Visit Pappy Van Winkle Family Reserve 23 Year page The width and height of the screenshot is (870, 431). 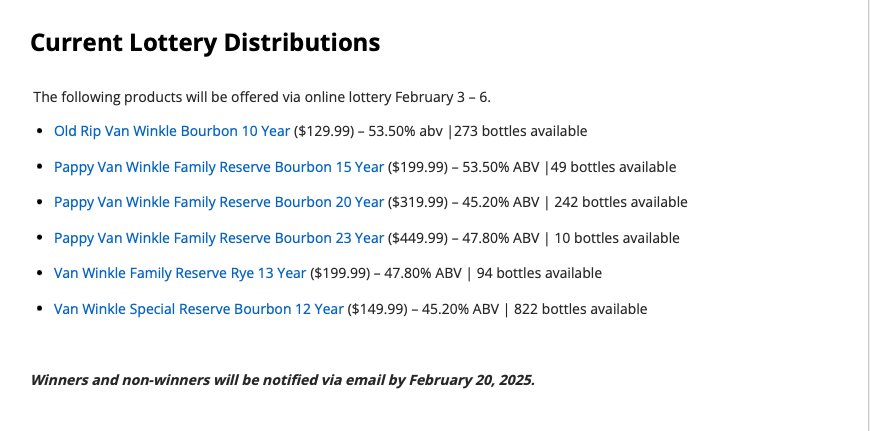(219, 238)
